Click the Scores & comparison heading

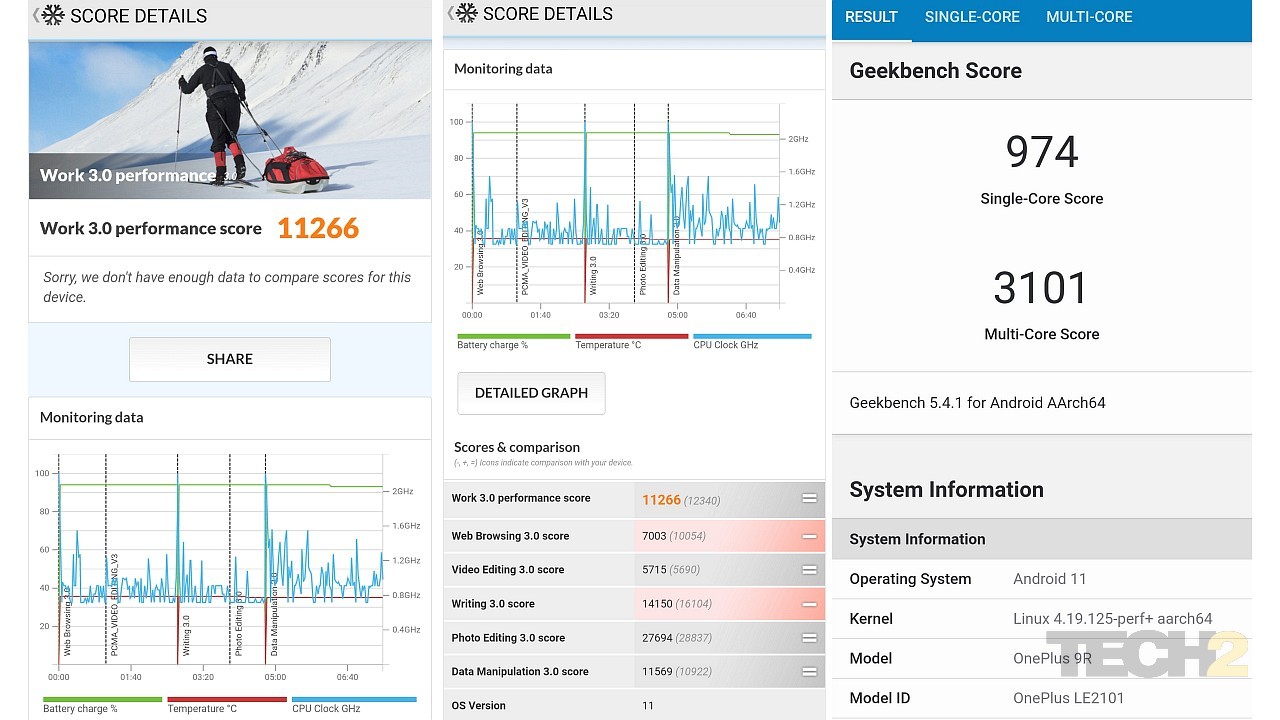(x=517, y=447)
